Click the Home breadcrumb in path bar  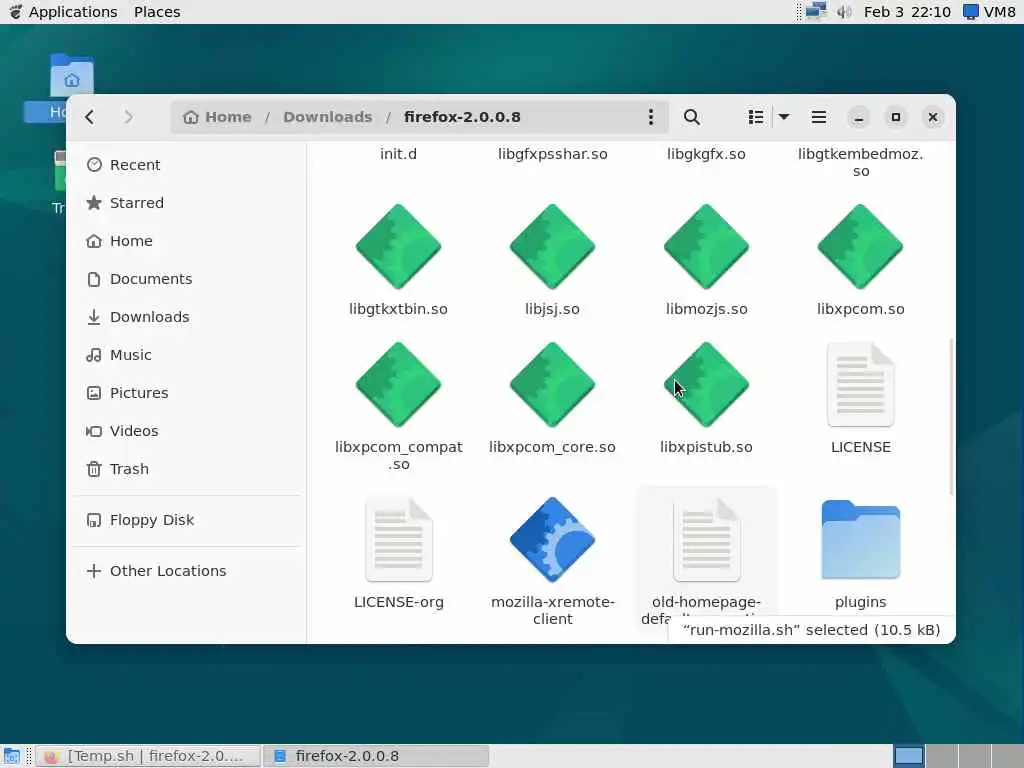point(217,118)
